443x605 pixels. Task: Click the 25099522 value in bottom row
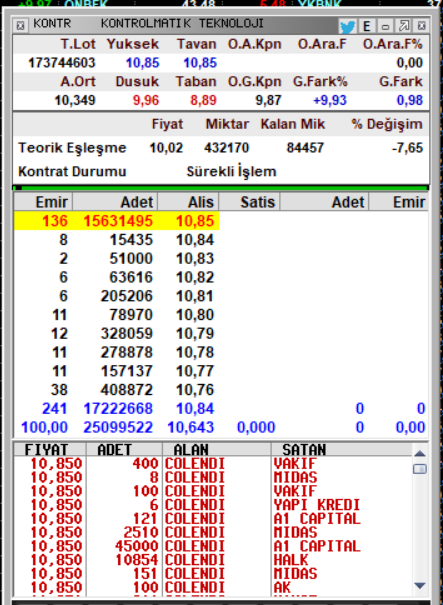click(118, 427)
